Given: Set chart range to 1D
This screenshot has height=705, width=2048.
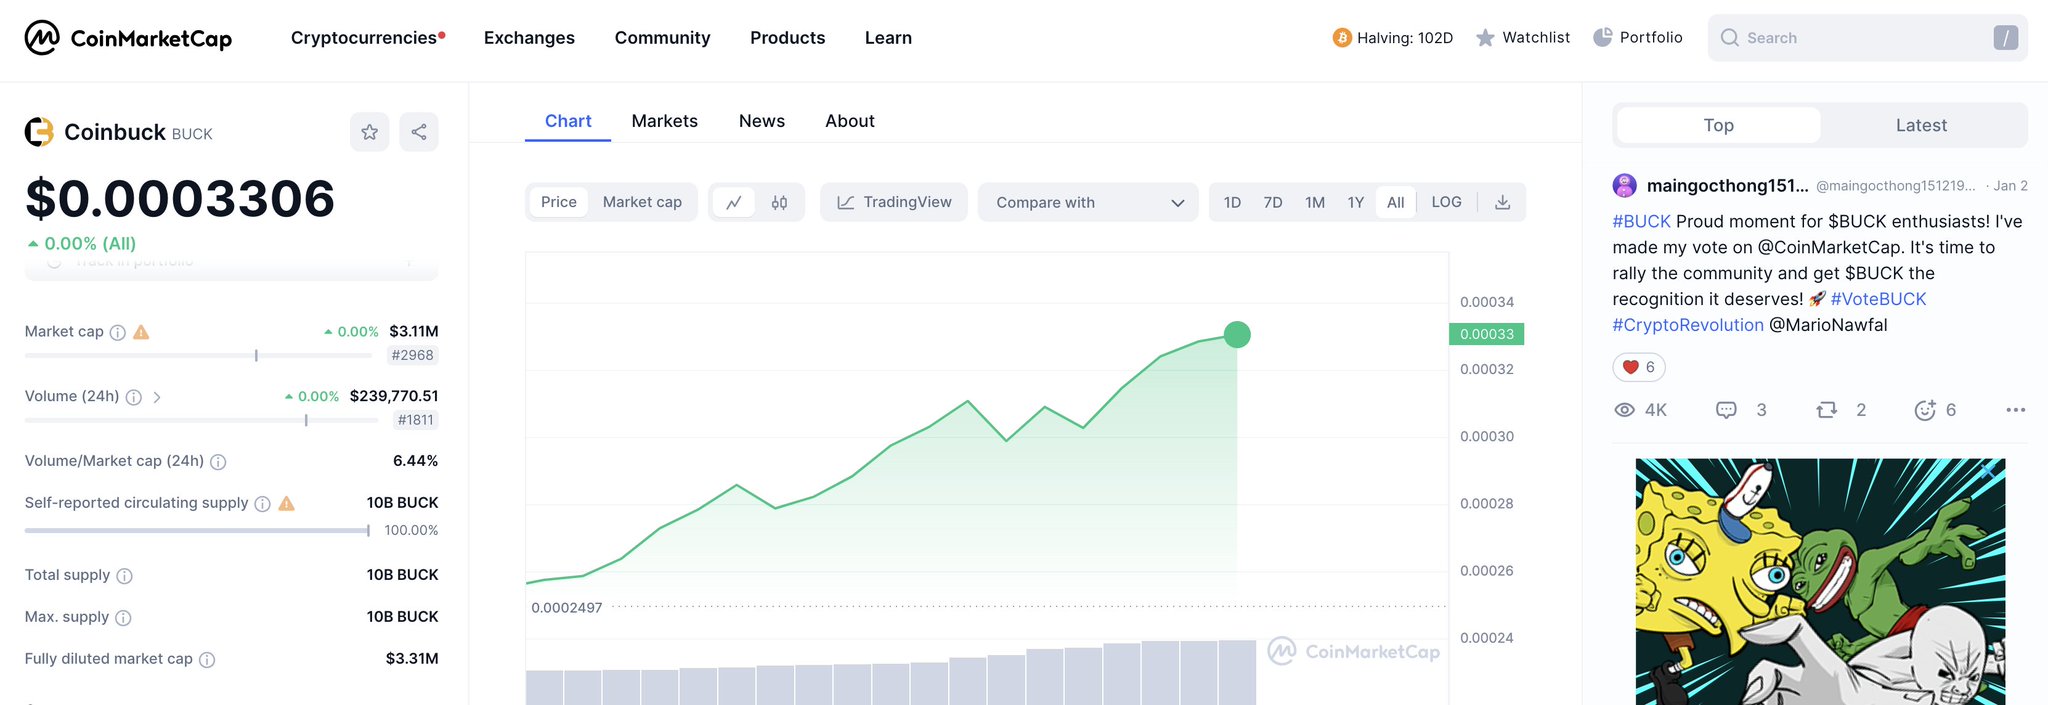Looking at the screenshot, I should (1232, 202).
